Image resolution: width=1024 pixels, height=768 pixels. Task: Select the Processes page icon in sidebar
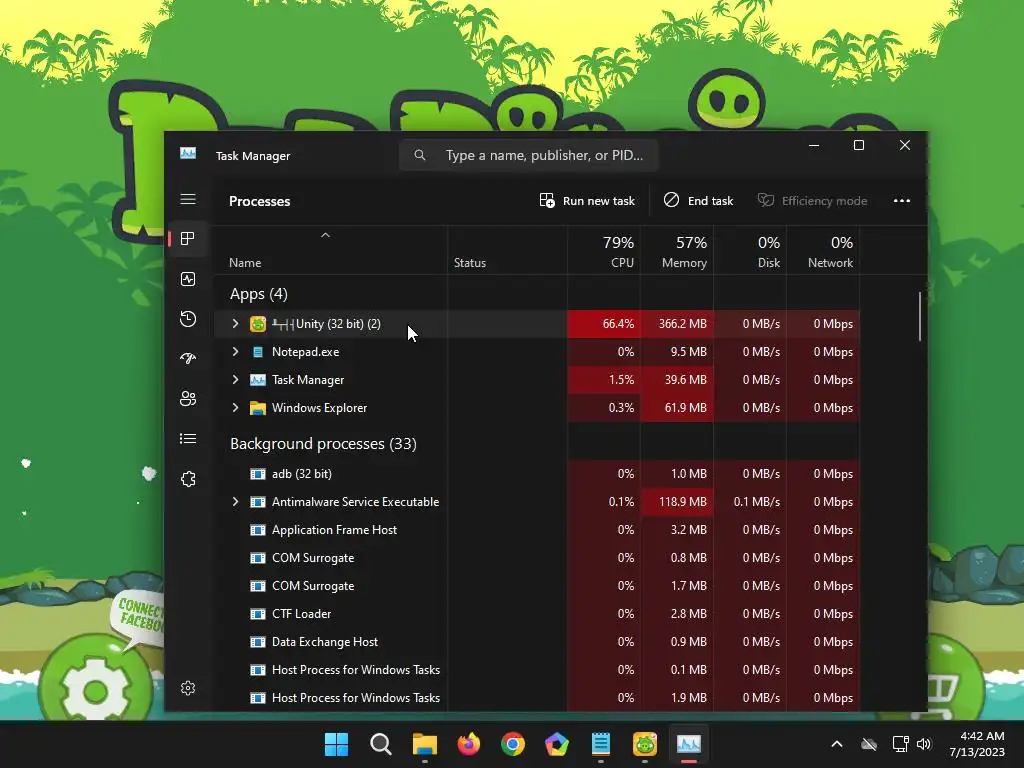(x=188, y=239)
